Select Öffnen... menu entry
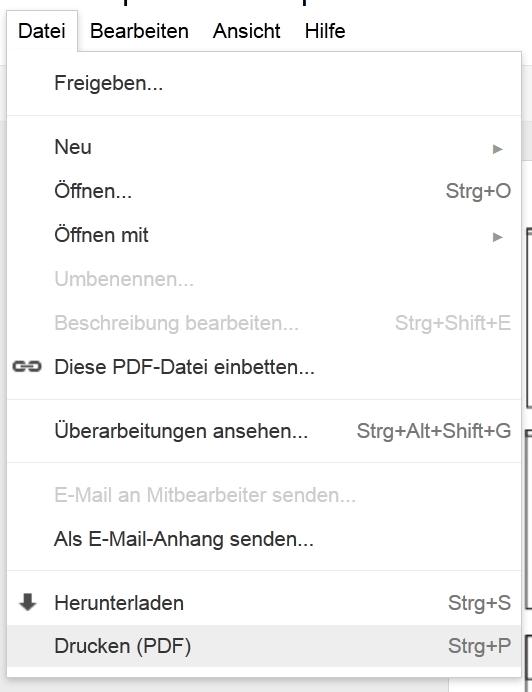This screenshot has width=532, height=692. pyautogui.click(x=264, y=191)
